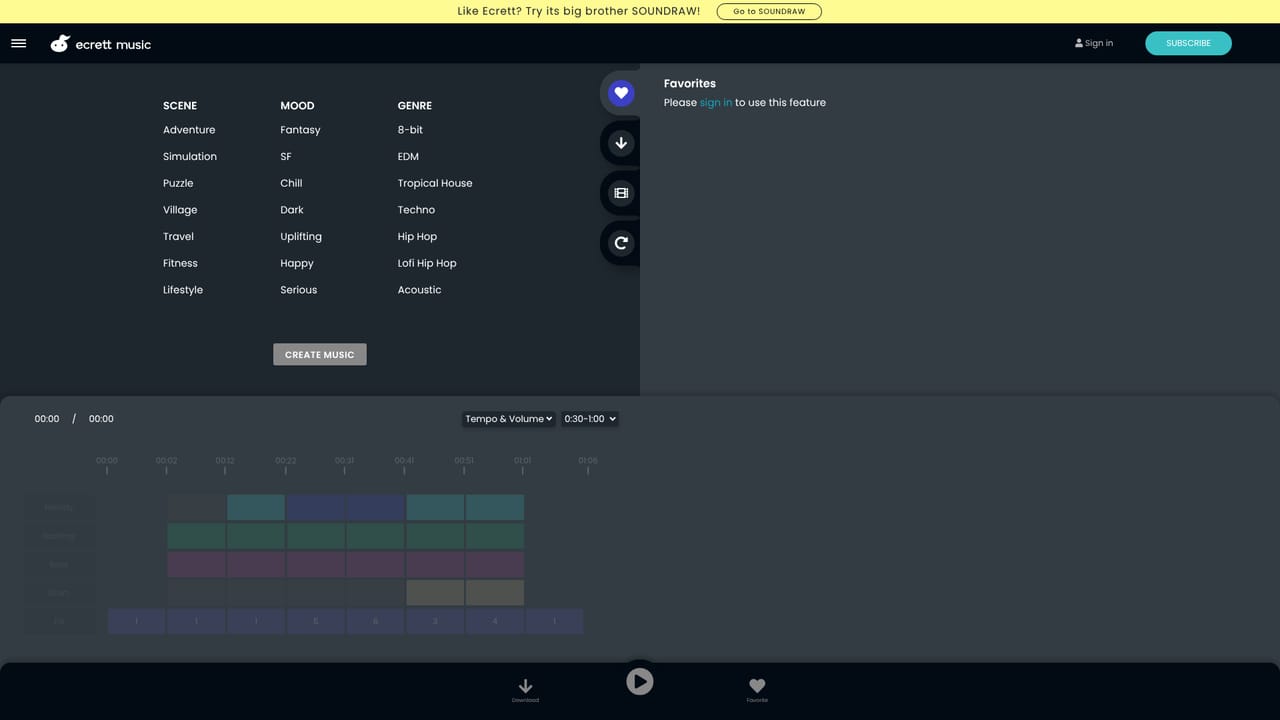Viewport: 1280px width, 720px height.
Task: Click the MOOD column heading
Action: tap(297, 106)
